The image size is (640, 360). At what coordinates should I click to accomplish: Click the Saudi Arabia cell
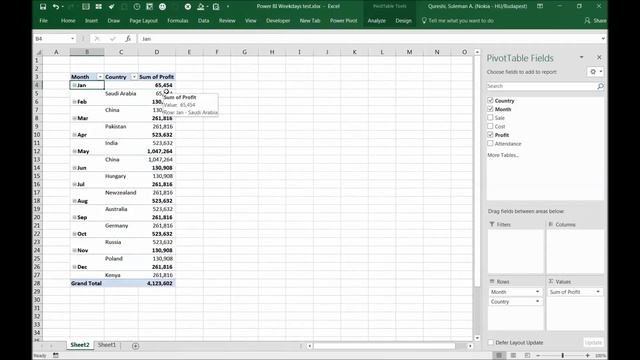(x=121, y=93)
